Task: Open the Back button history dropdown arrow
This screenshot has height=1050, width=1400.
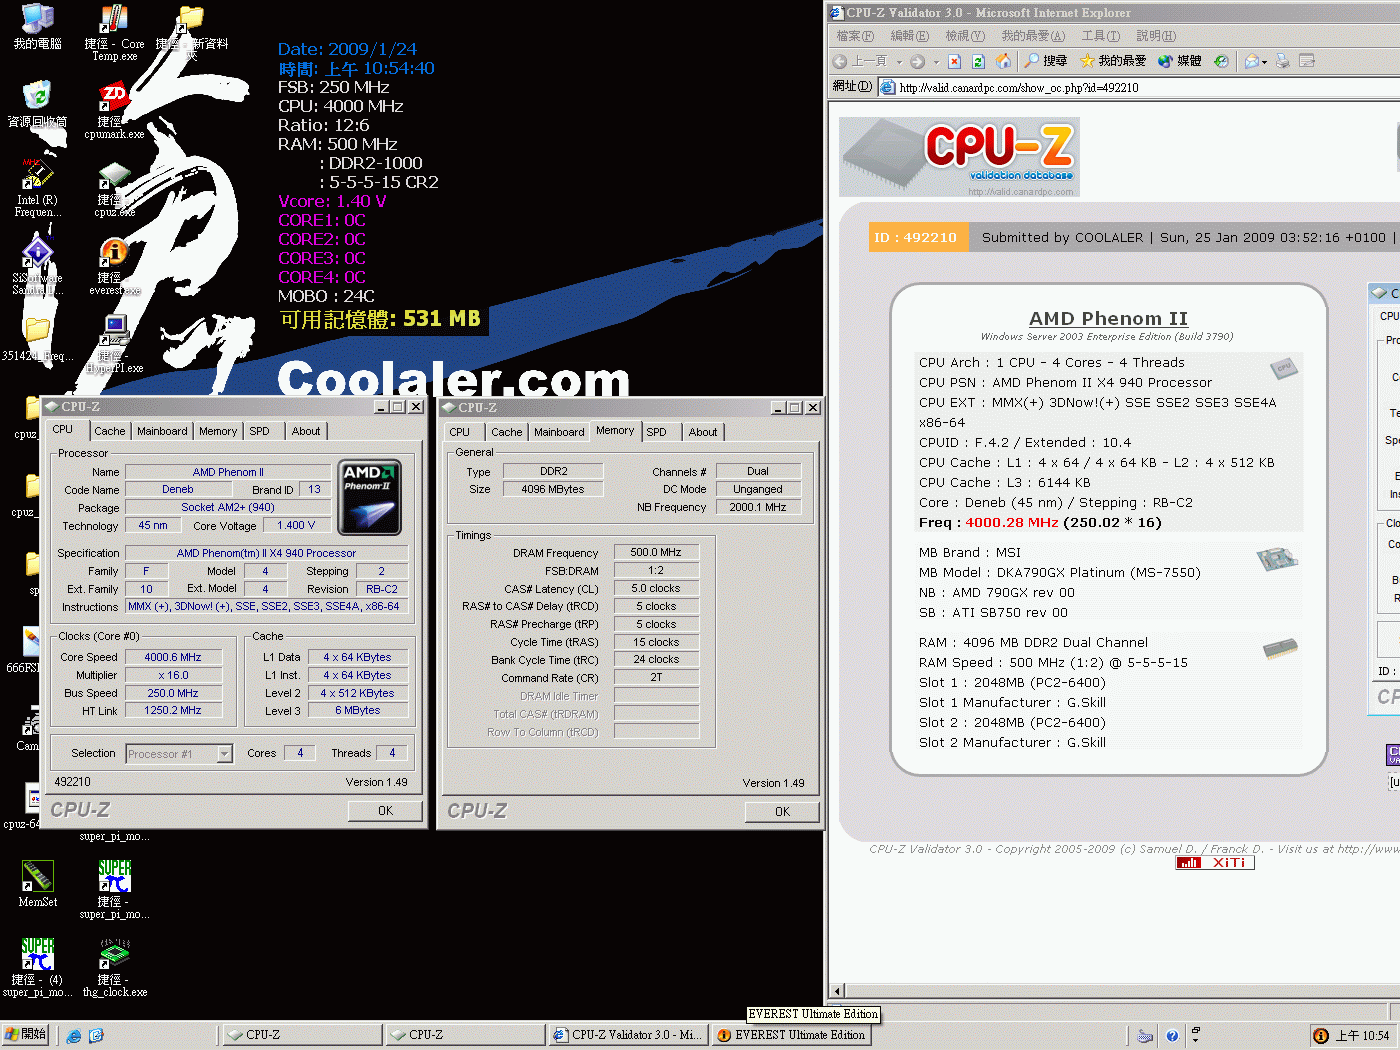Action: [x=899, y=62]
